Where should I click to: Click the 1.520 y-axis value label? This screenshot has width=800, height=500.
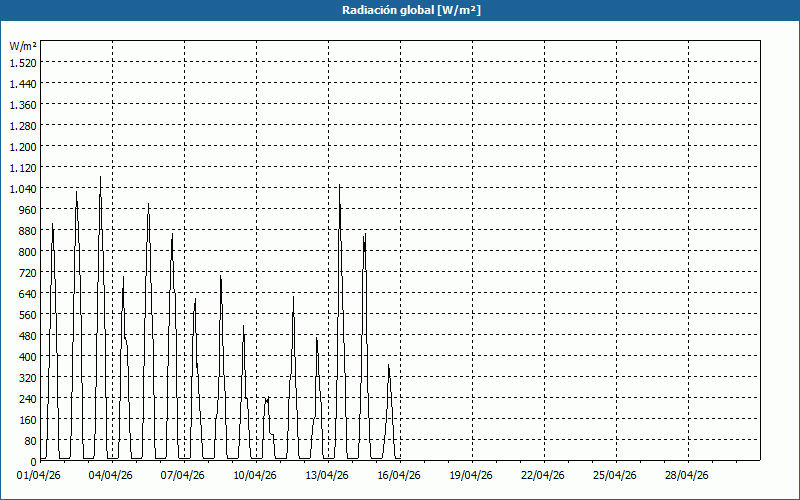[x=23, y=62]
